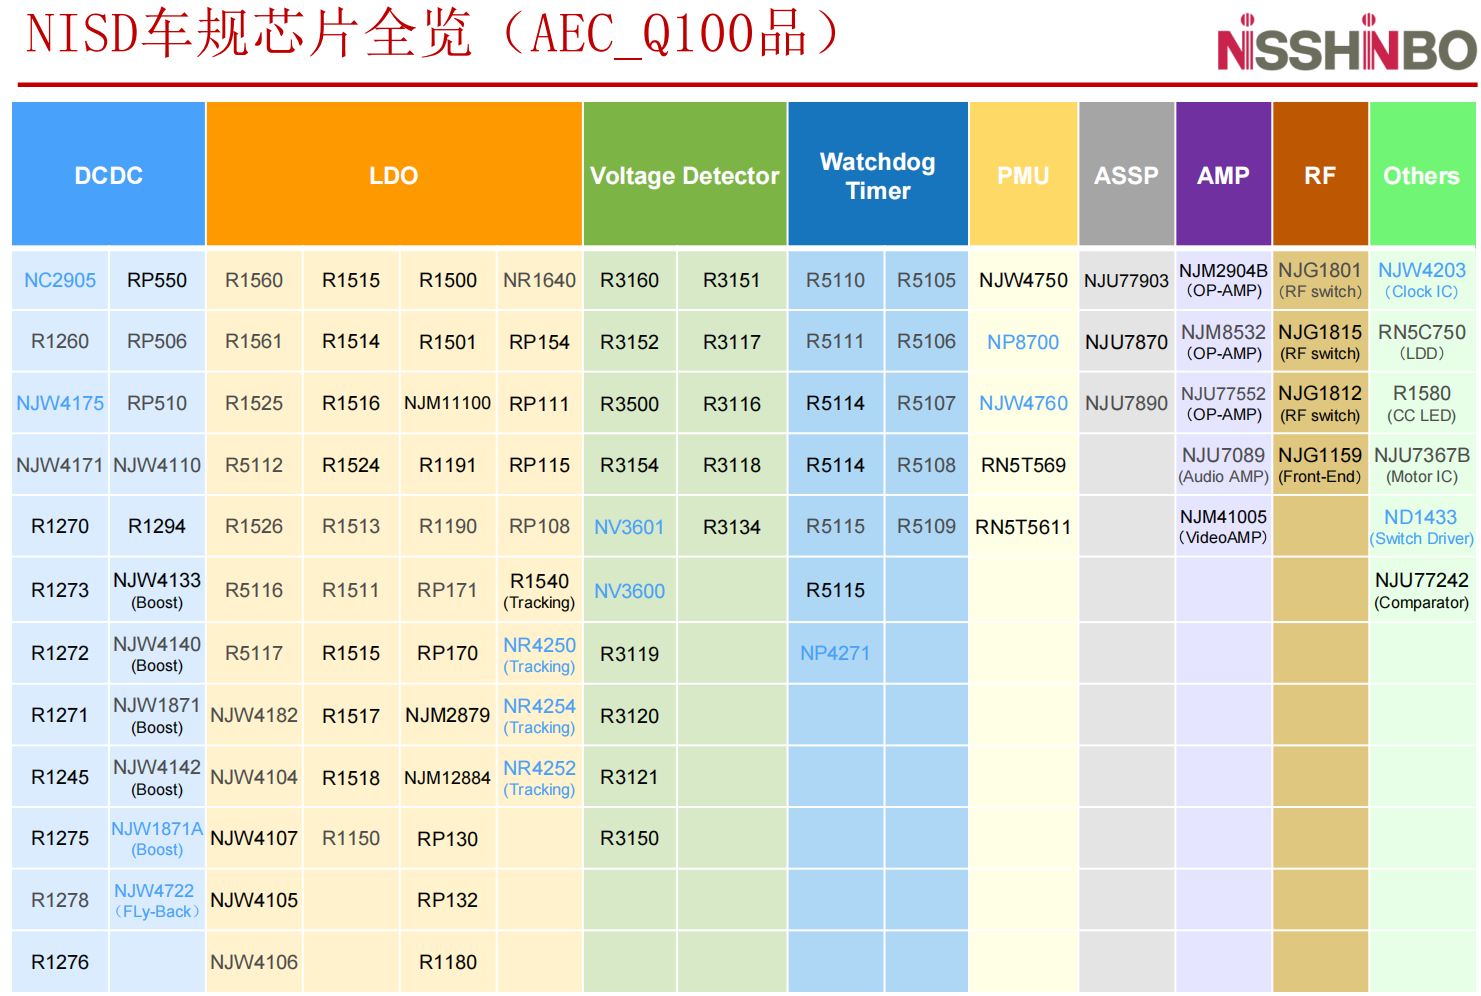Image resolution: width=1481 pixels, height=996 pixels.
Task: Select the LDO column header
Action: click(x=394, y=175)
